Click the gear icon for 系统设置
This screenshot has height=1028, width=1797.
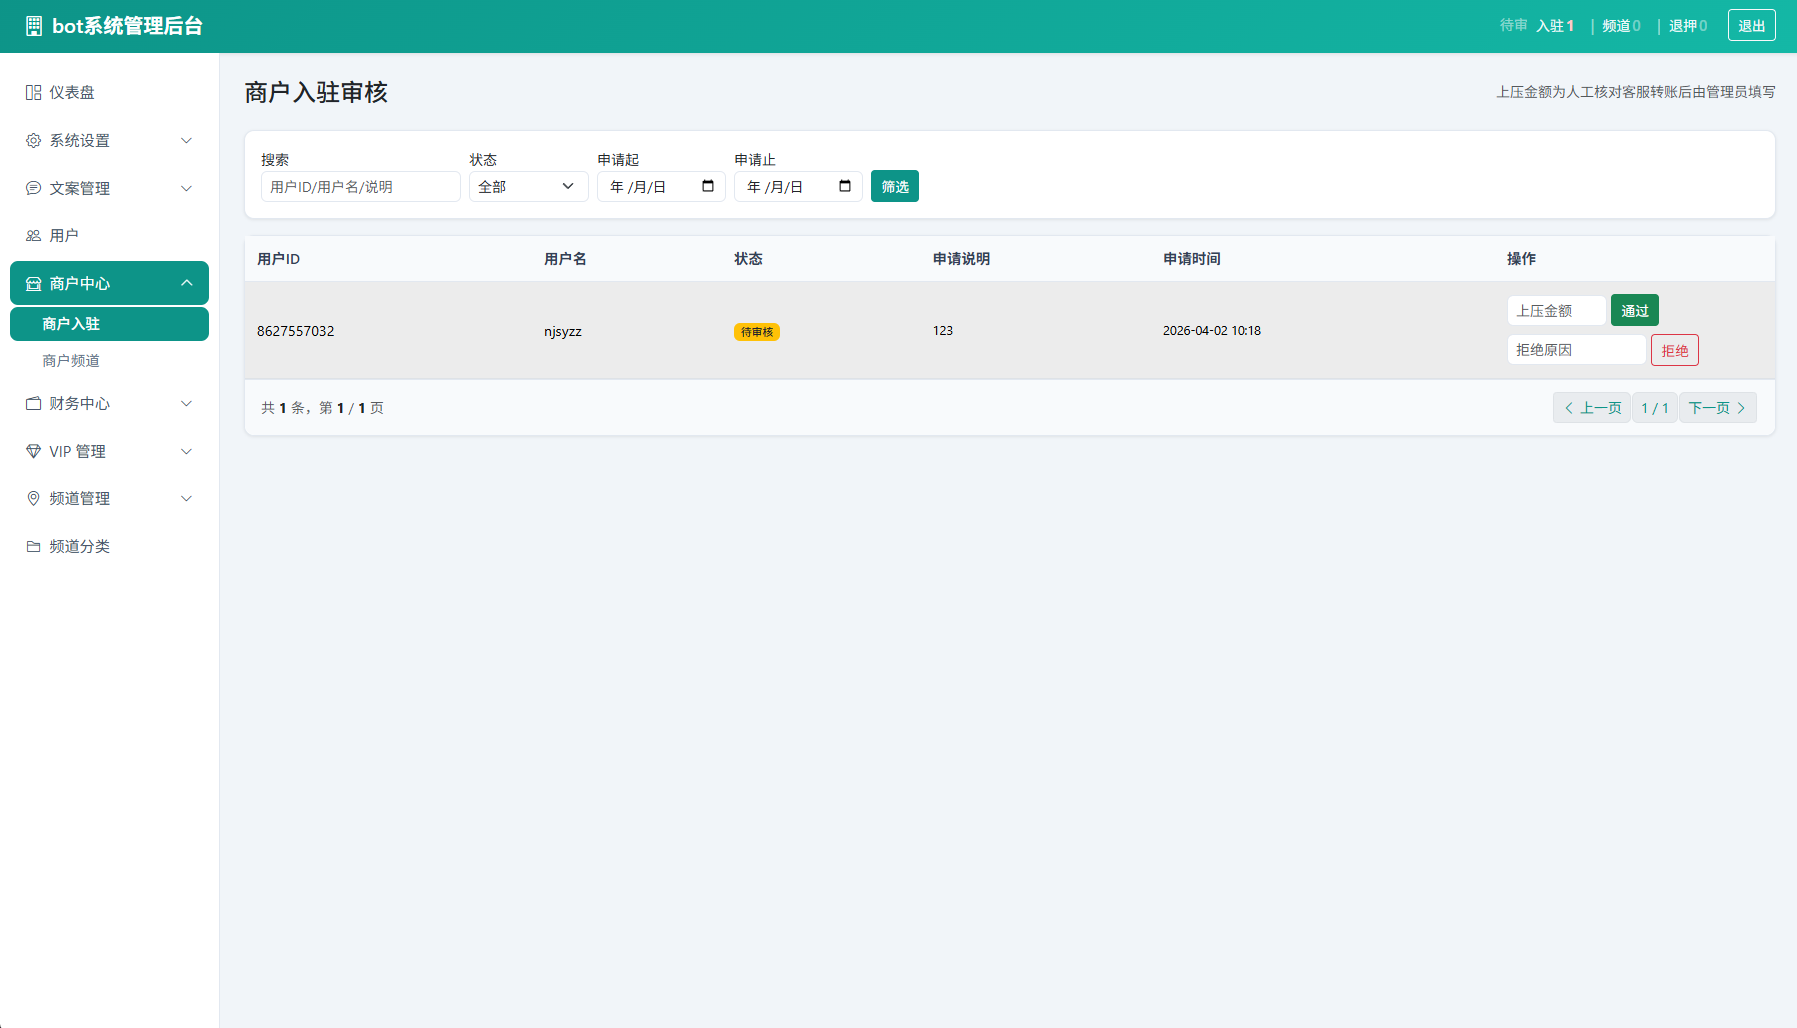coord(33,140)
